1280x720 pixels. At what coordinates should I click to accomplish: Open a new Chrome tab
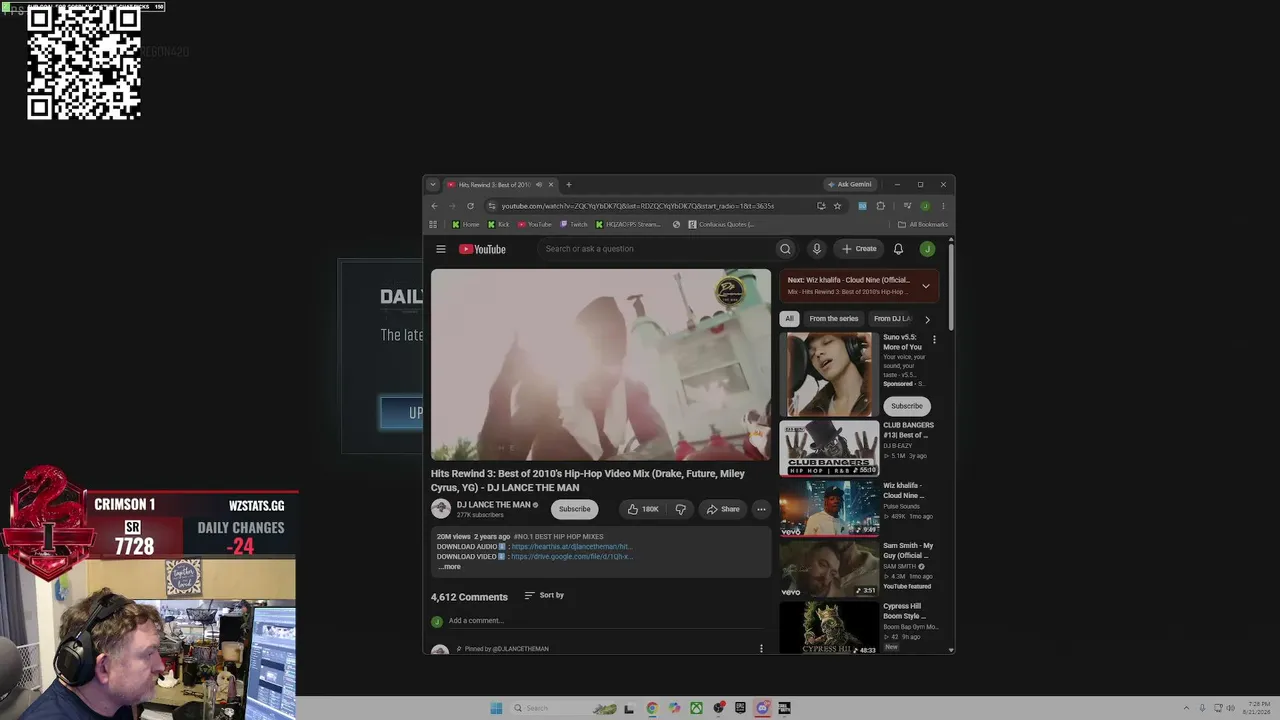tap(569, 184)
